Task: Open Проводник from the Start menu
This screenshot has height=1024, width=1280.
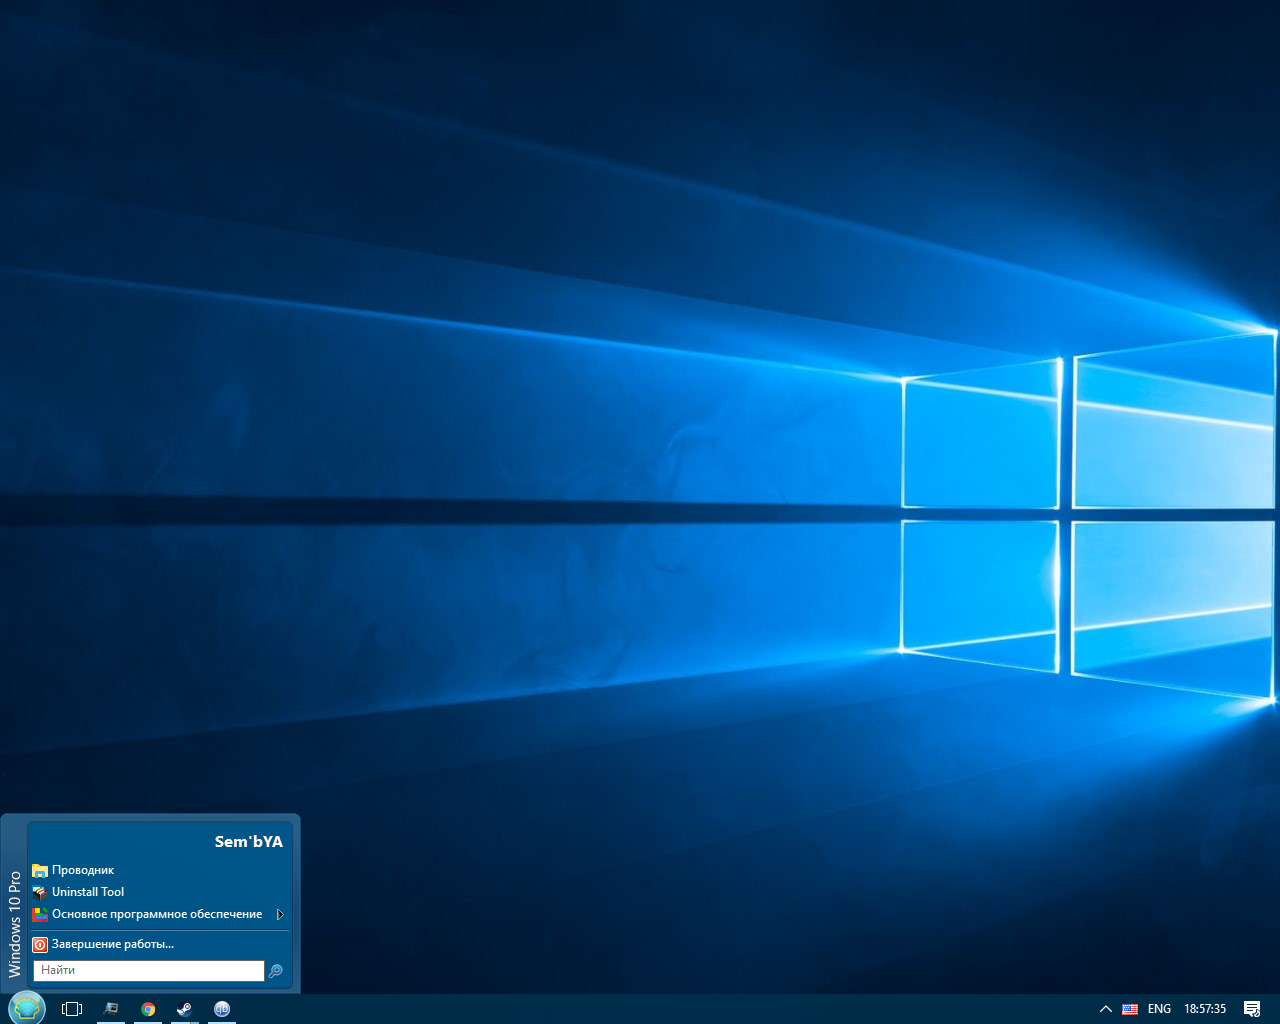Action: (x=159, y=870)
